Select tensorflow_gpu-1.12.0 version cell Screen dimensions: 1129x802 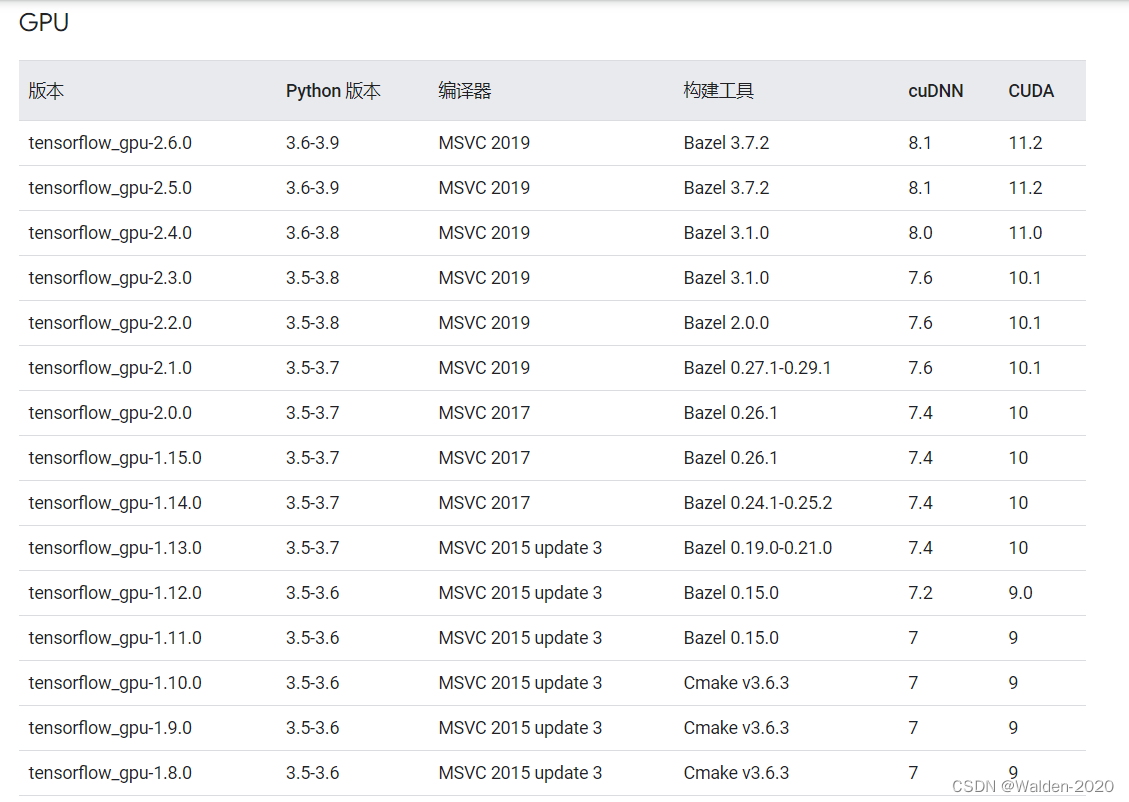(x=115, y=593)
